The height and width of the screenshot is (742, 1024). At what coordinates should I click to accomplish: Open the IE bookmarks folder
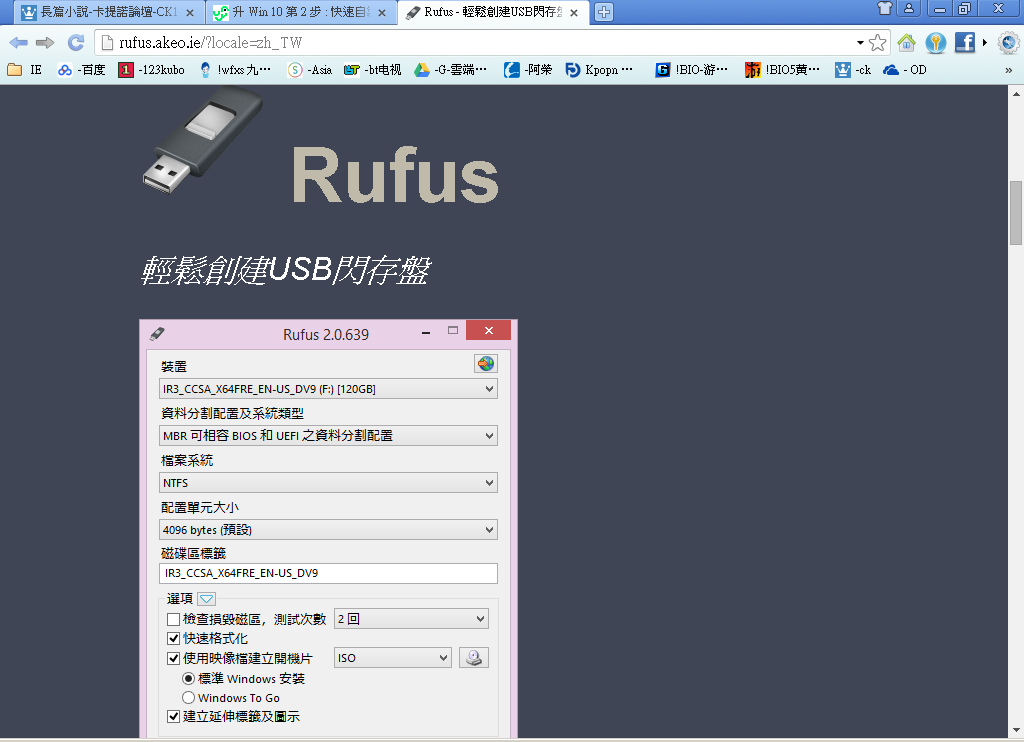(25, 70)
